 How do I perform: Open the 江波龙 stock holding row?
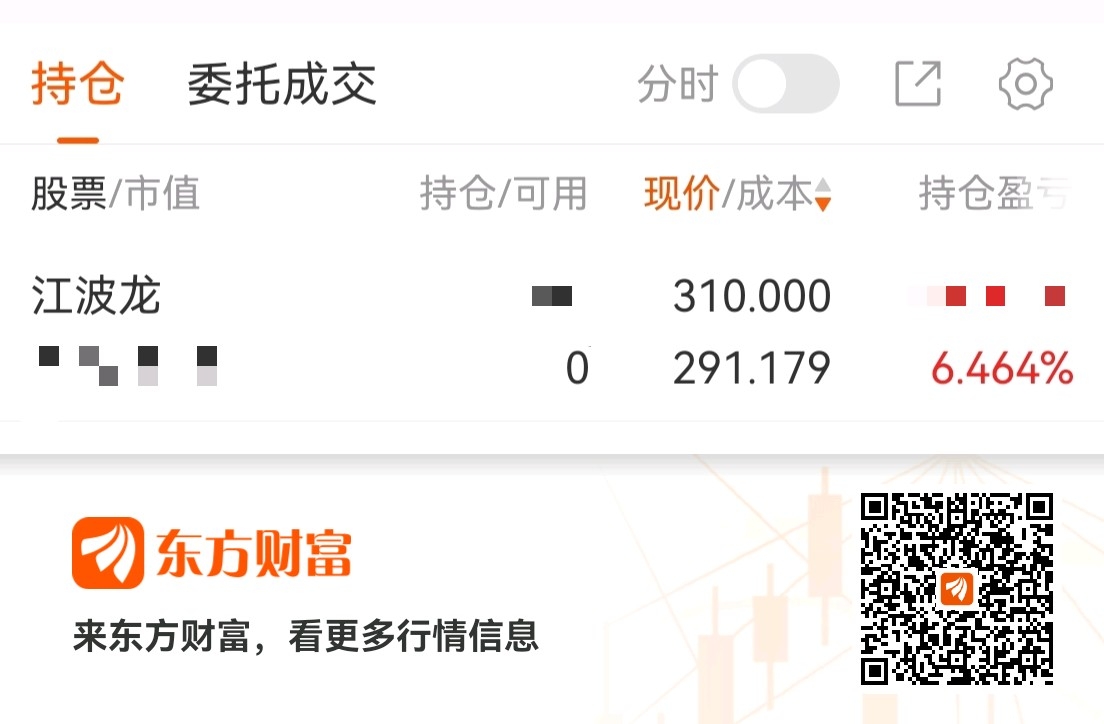click(552, 331)
